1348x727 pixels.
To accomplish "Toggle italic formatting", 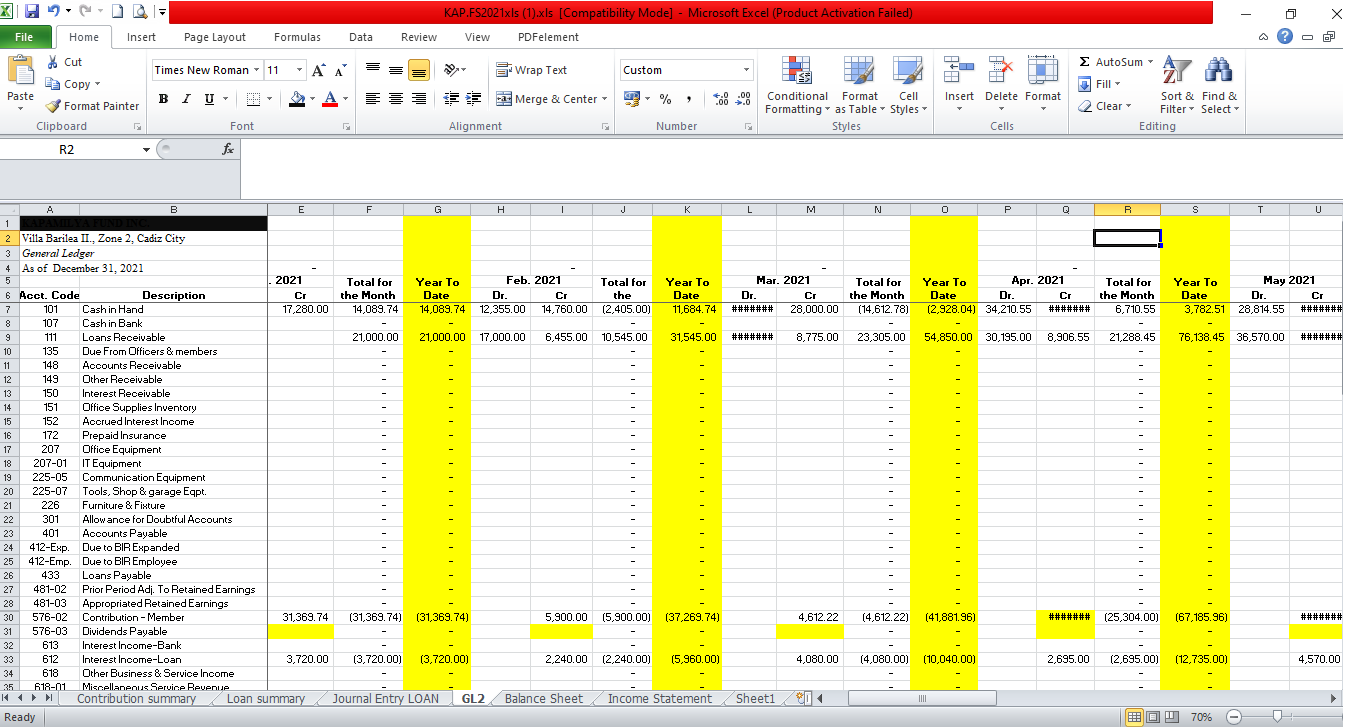I will click(186, 99).
